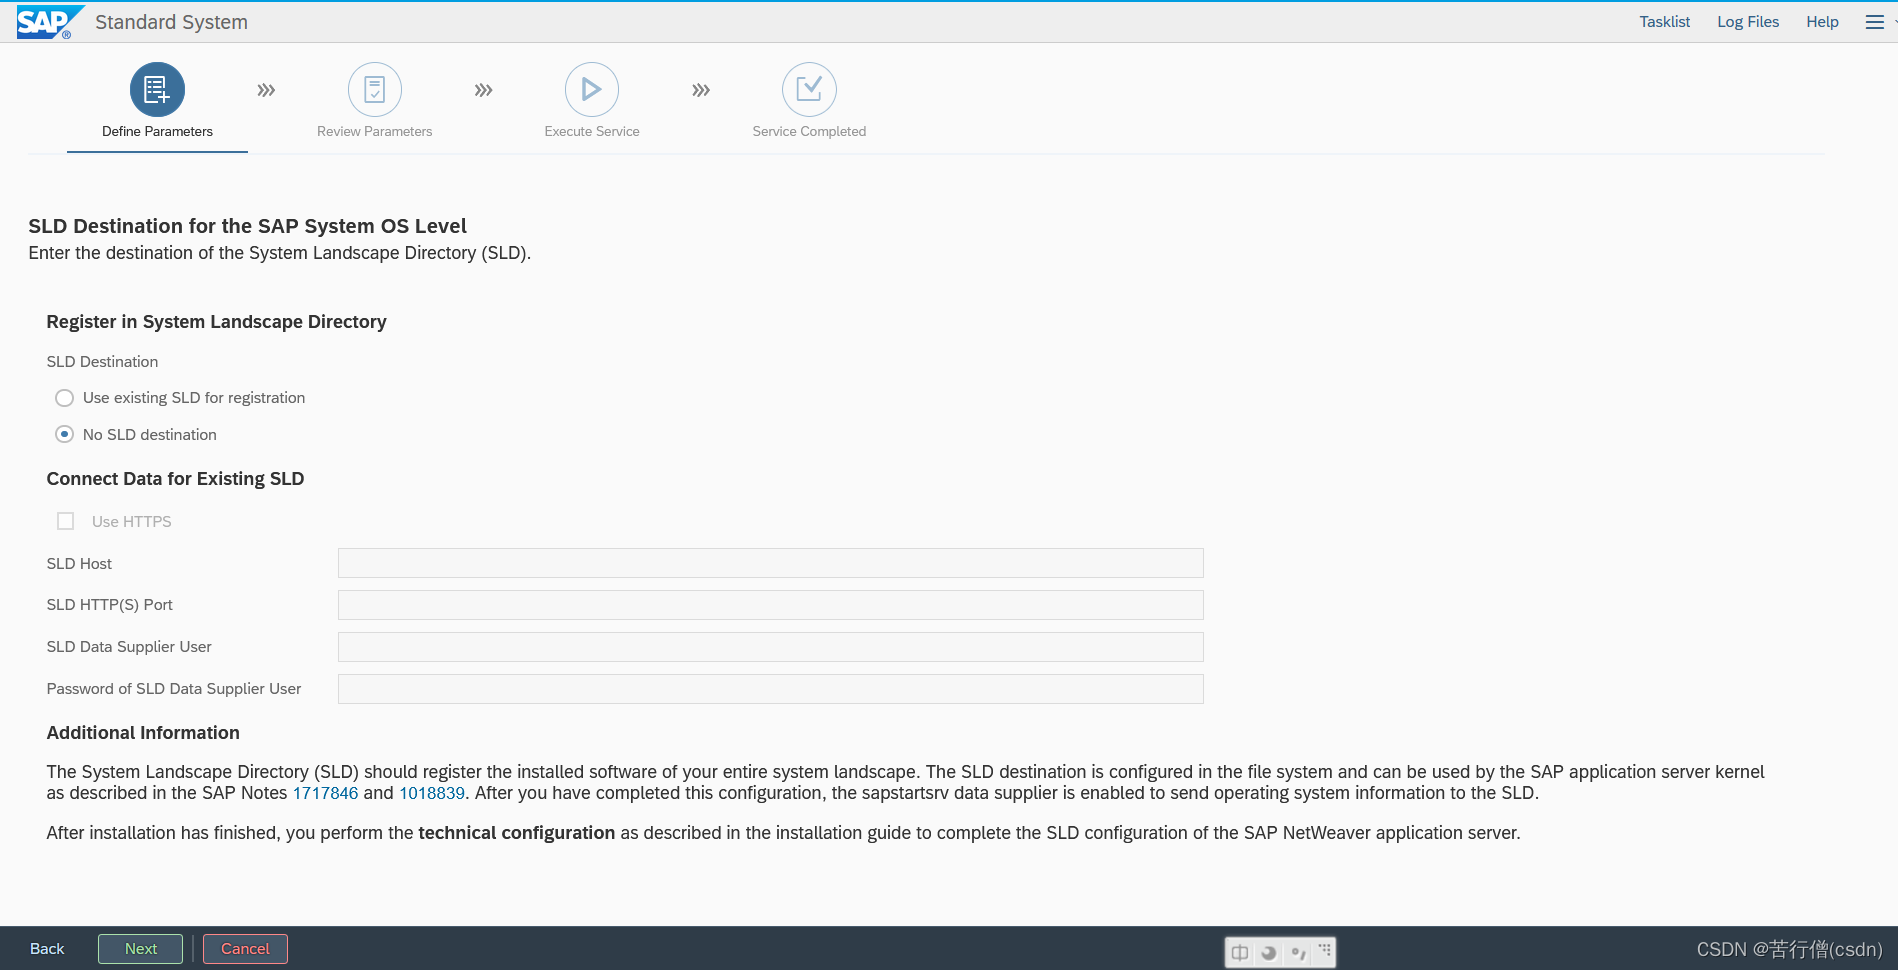Toggle punctuation mode icon in IME bar

(1298, 952)
